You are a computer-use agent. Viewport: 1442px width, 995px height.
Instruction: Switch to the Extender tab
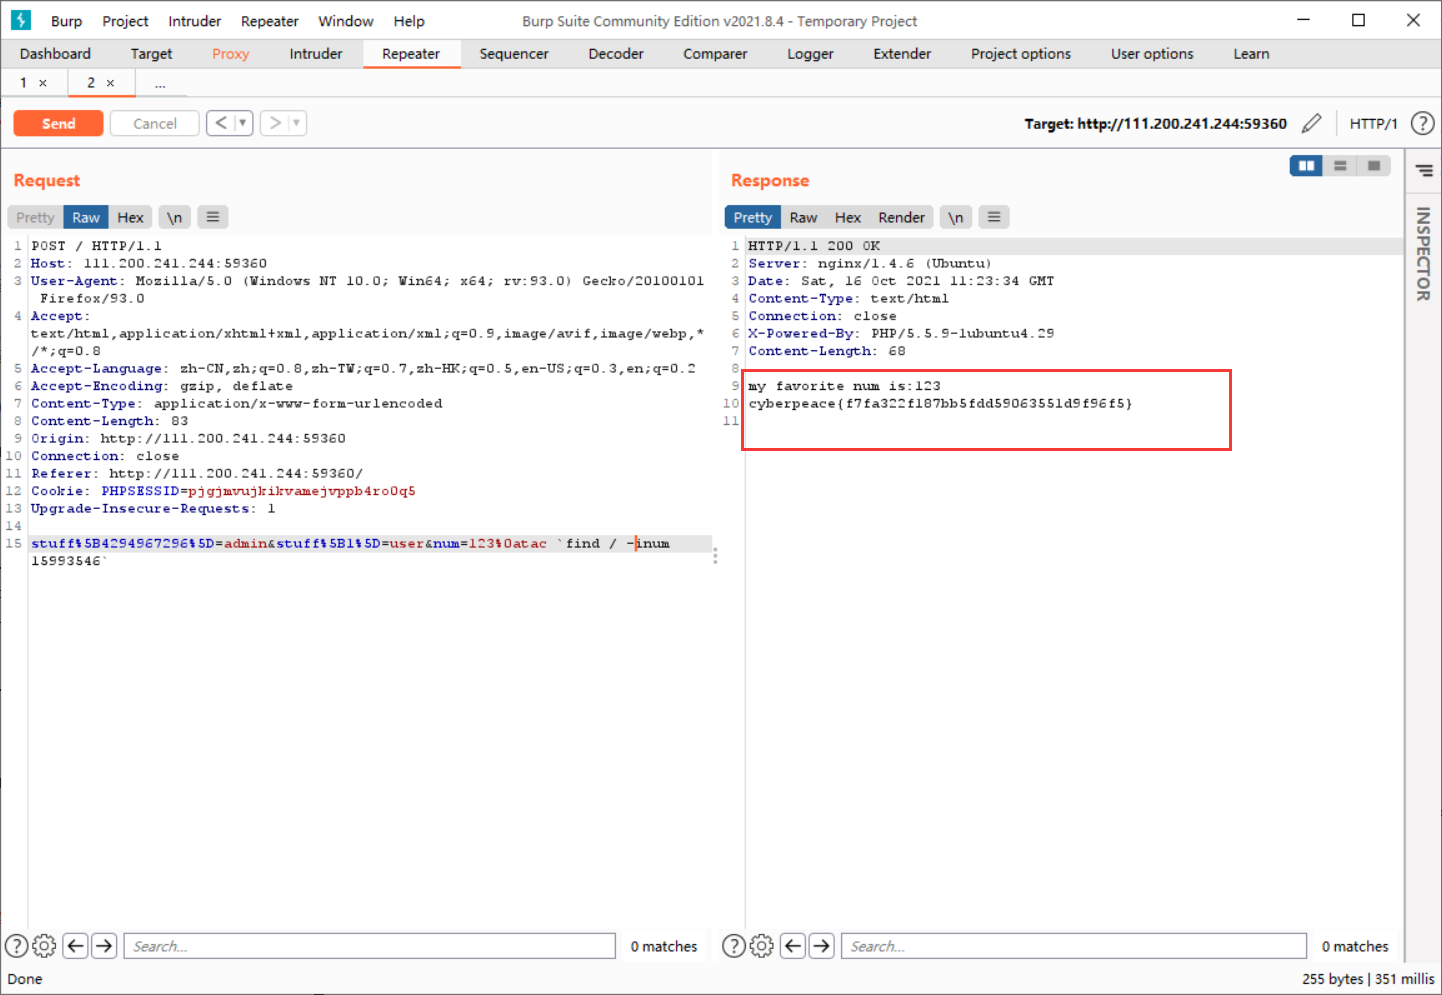click(x=902, y=54)
